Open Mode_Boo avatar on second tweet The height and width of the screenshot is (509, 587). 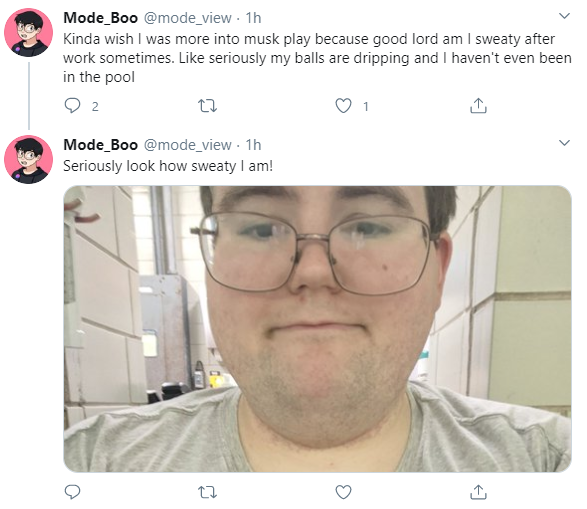coord(28,159)
